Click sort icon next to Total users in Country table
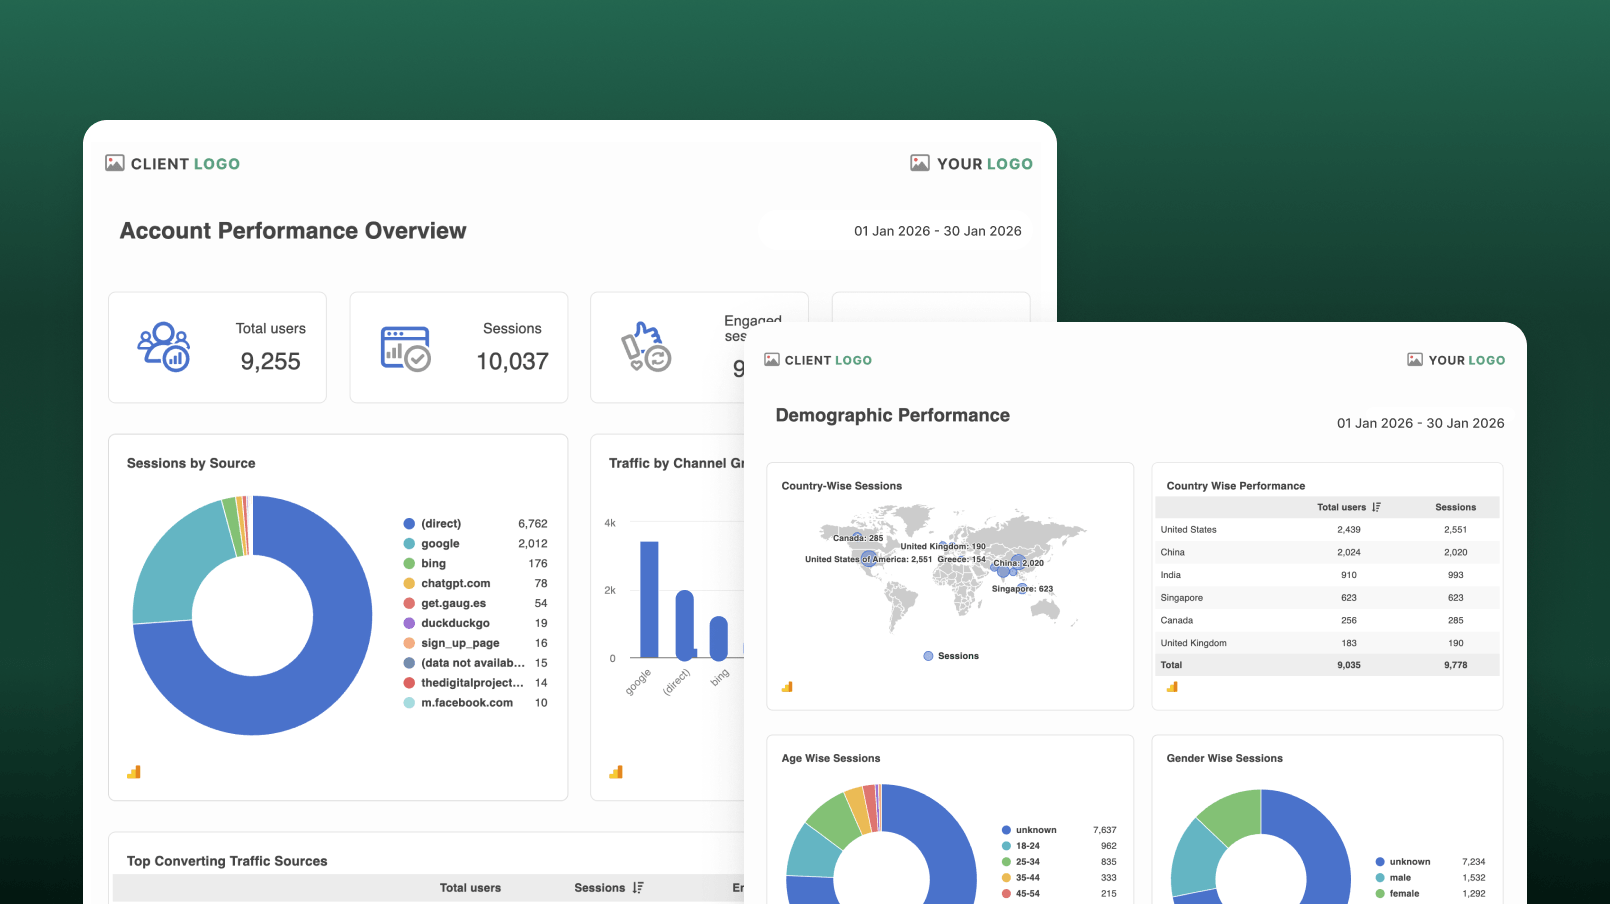The width and height of the screenshot is (1610, 904). [1376, 507]
